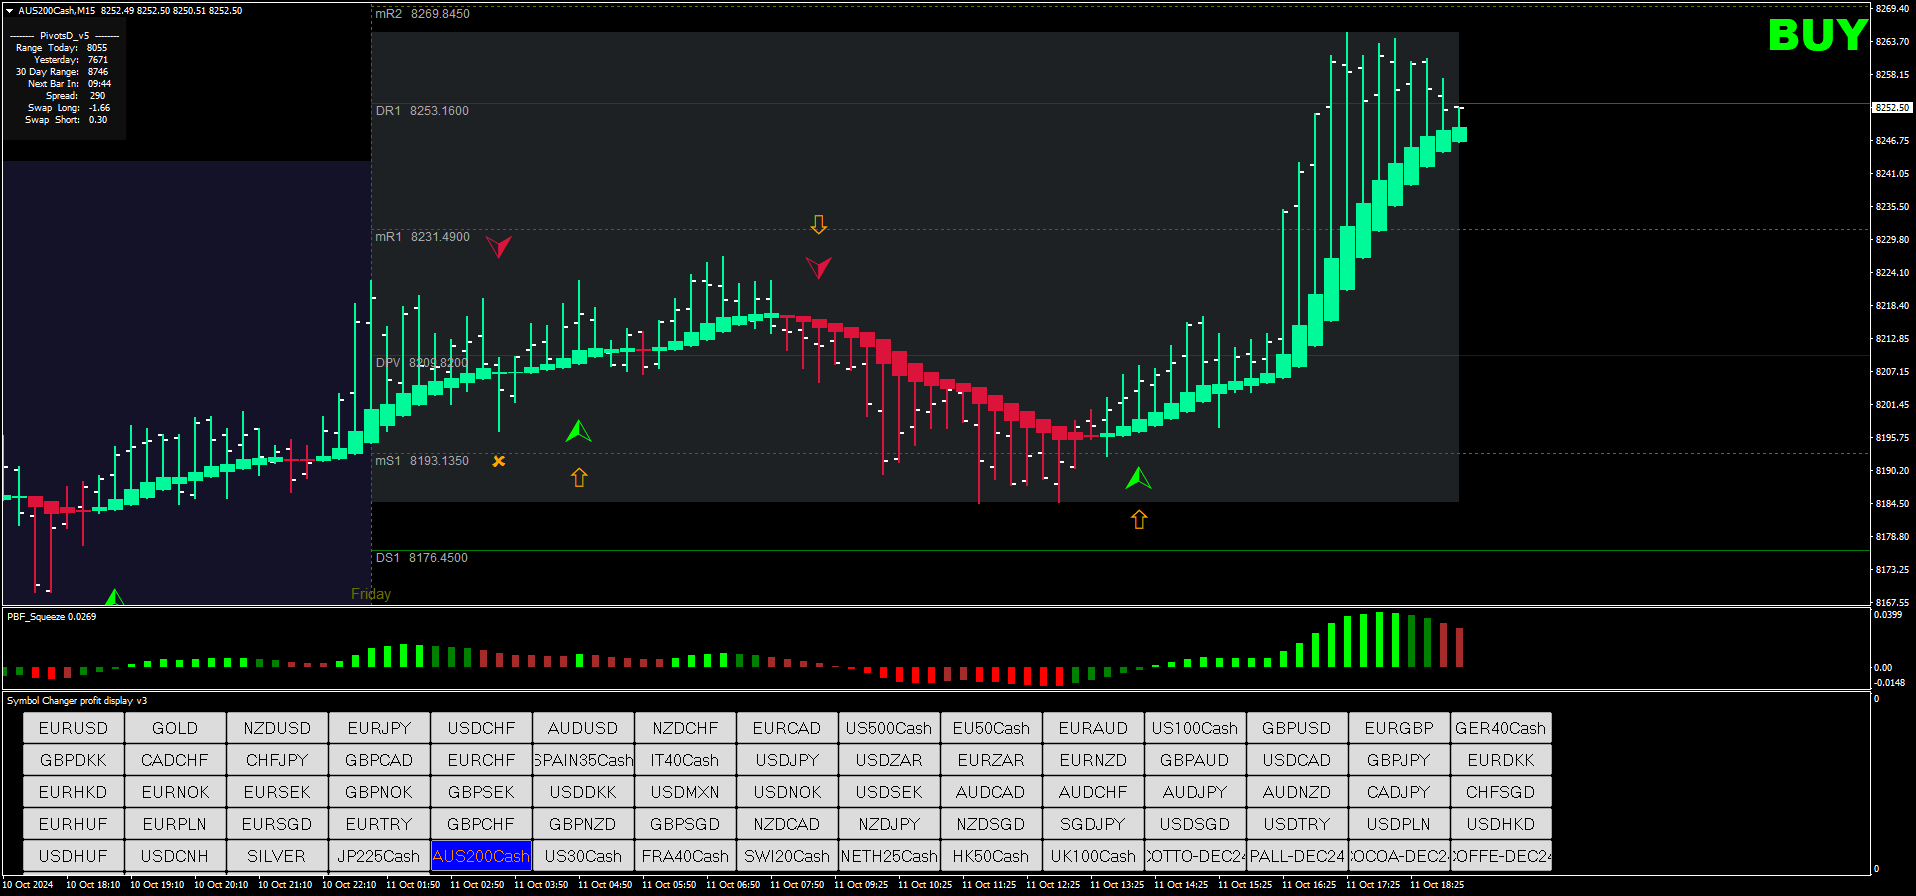Change chart to the GBPUSD symbol

pos(1296,728)
